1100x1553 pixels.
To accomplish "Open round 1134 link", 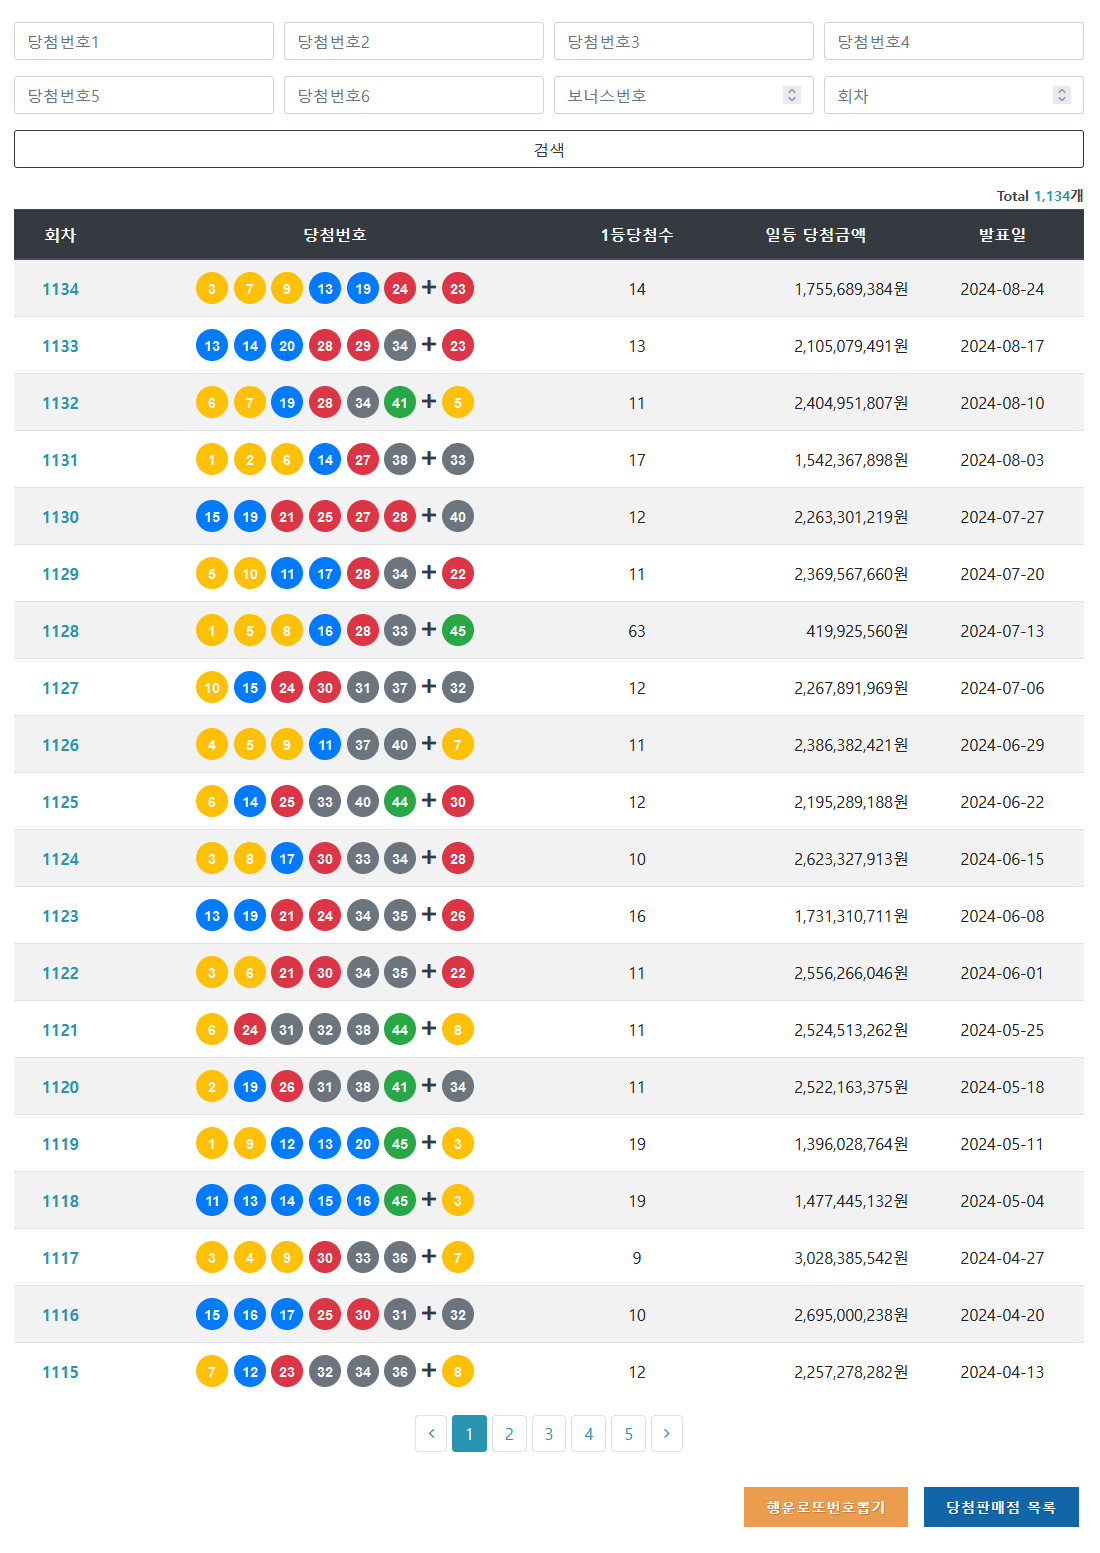I will [60, 289].
